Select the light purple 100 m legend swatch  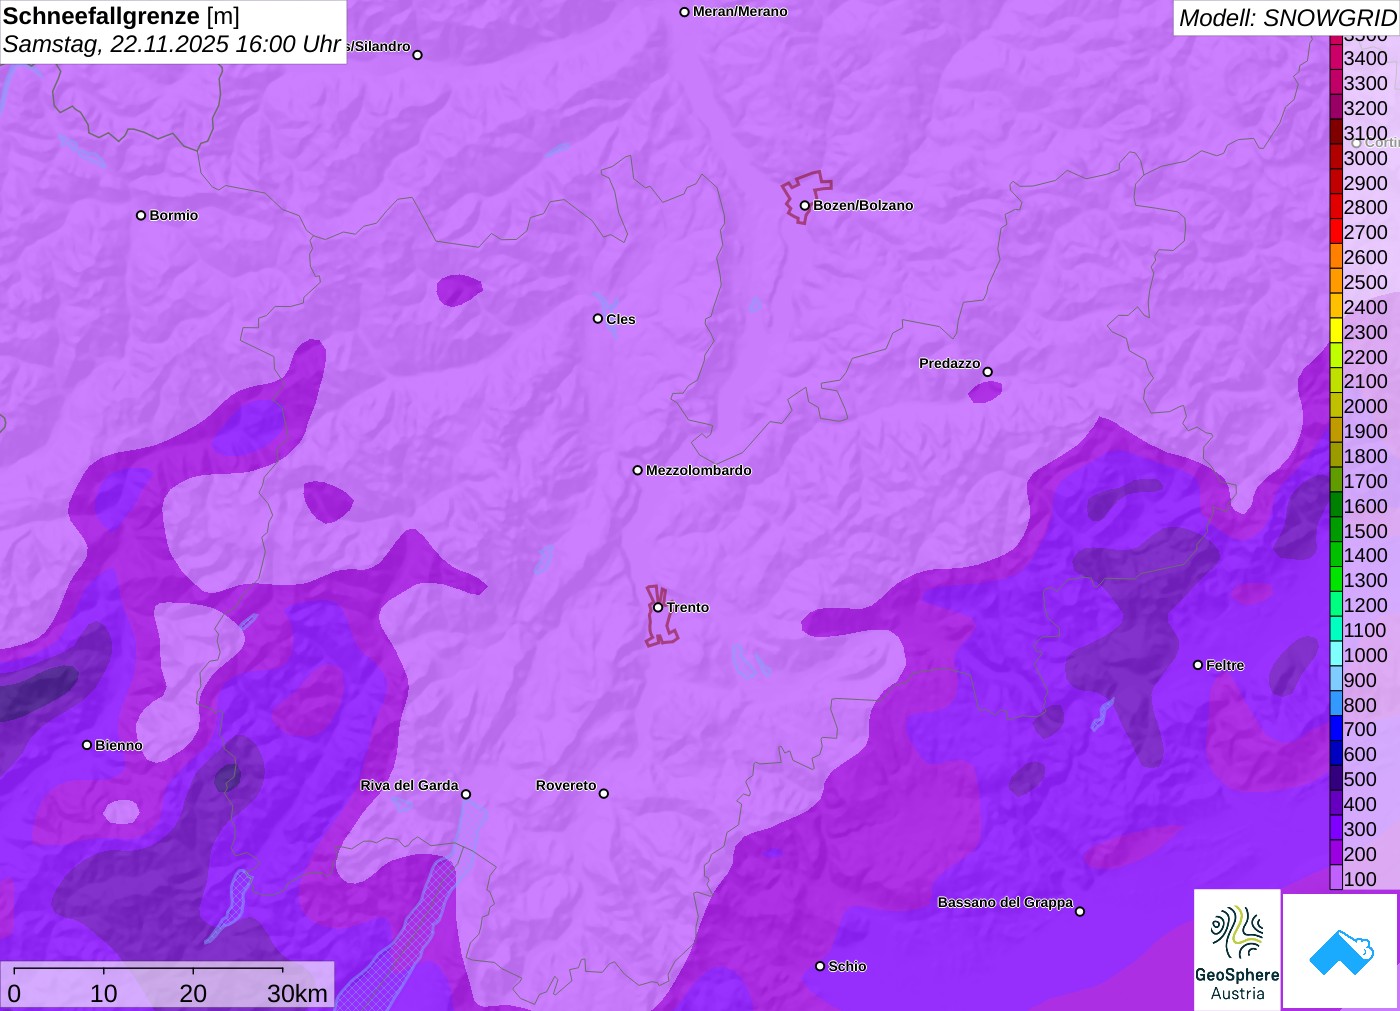[1336, 878]
